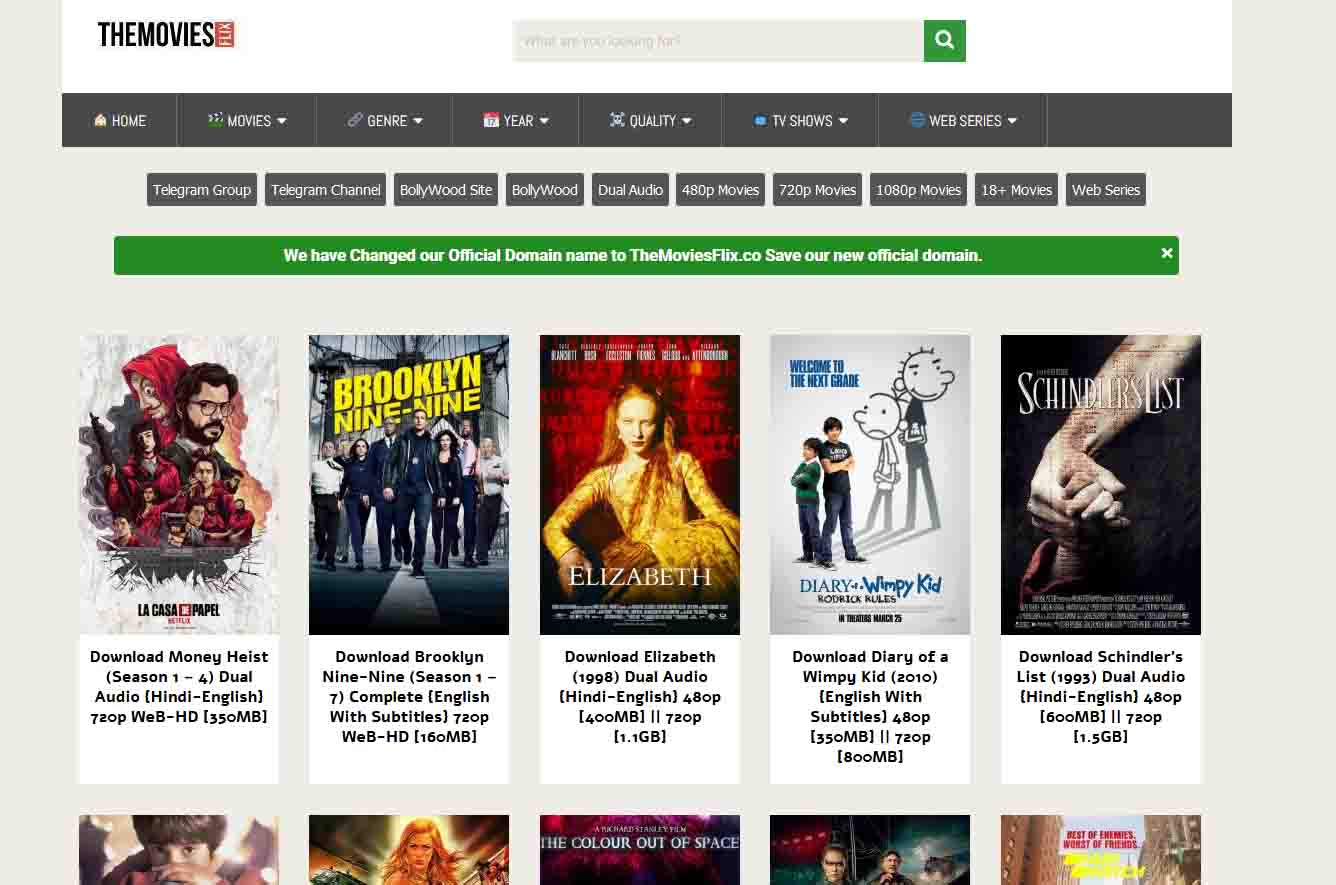Open the MOVIES menu label
The width and height of the screenshot is (1336, 885).
coord(249,121)
